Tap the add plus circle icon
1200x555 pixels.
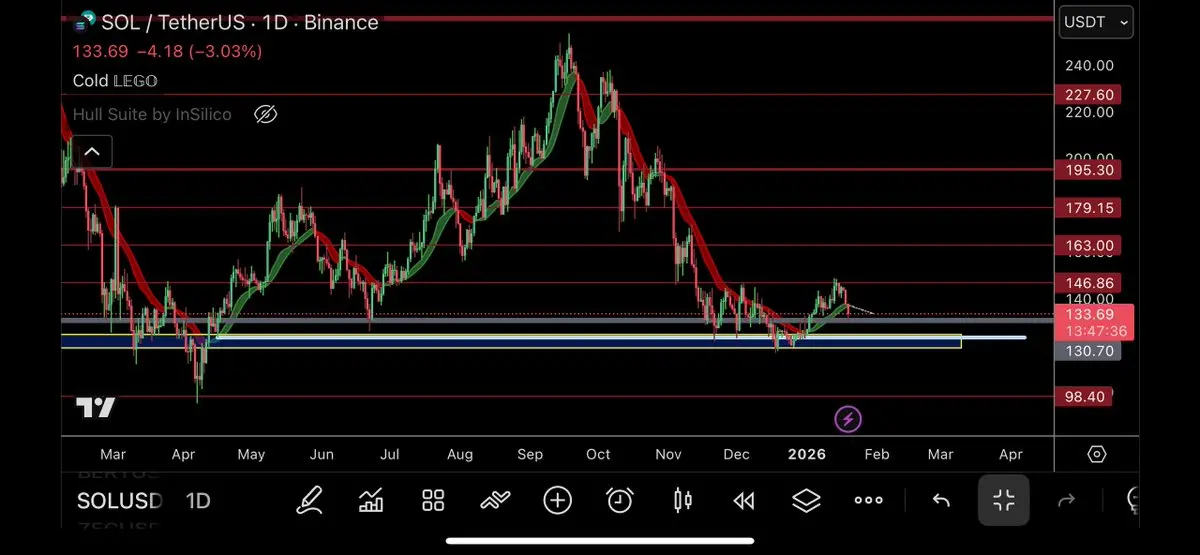[x=557, y=500]
